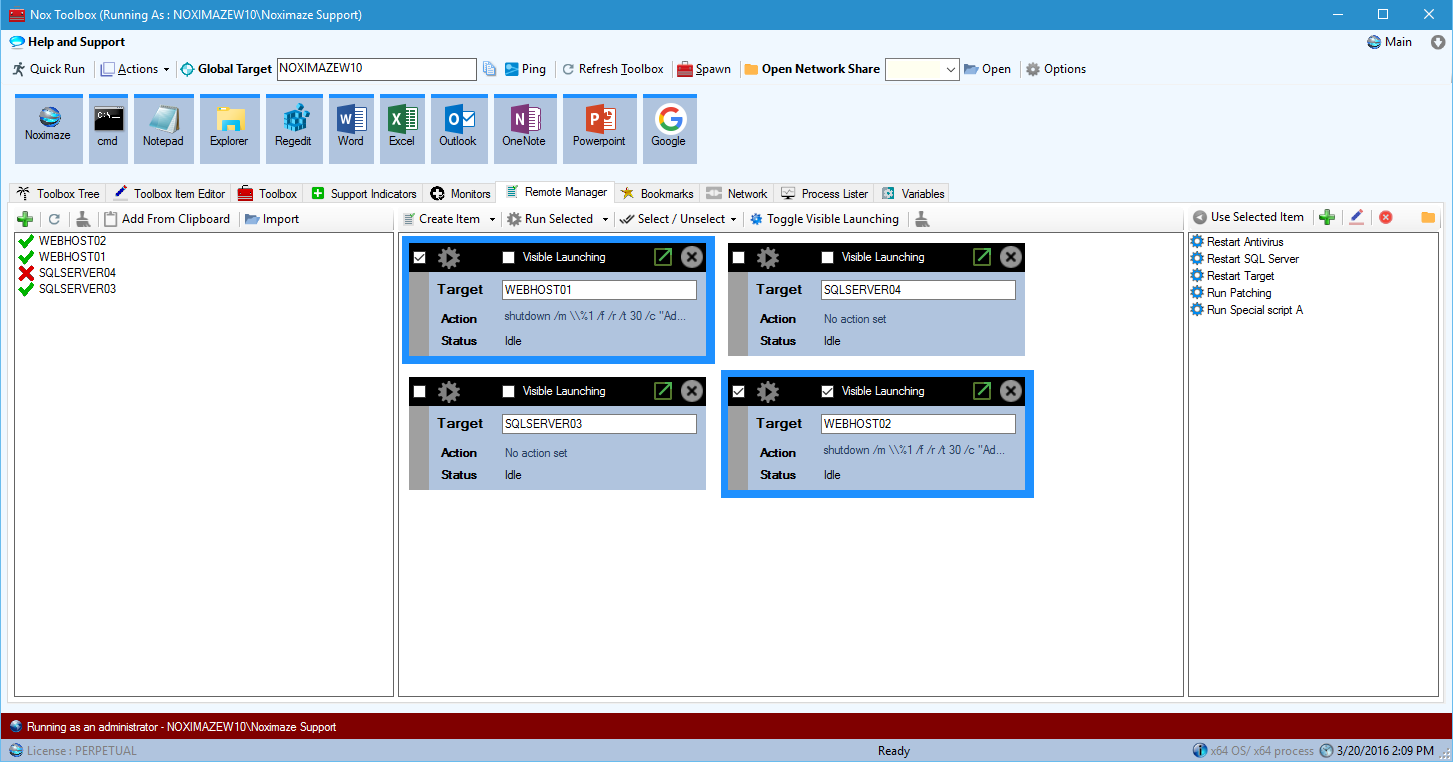
Task: Open the Actions menu
Action: (134, 69)
